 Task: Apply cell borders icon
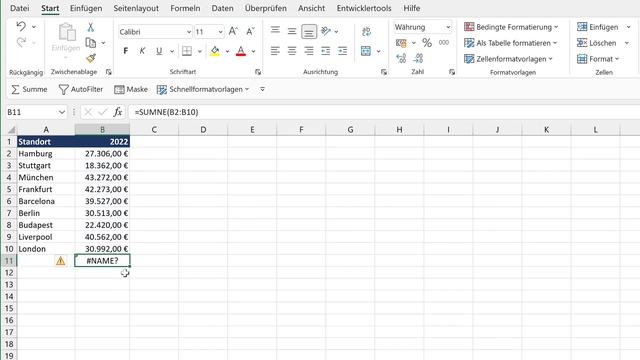[x=187, y=51]
